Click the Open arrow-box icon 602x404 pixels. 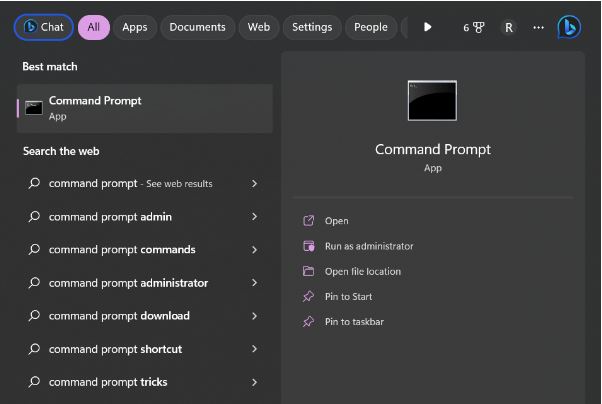tap(309, 220)
